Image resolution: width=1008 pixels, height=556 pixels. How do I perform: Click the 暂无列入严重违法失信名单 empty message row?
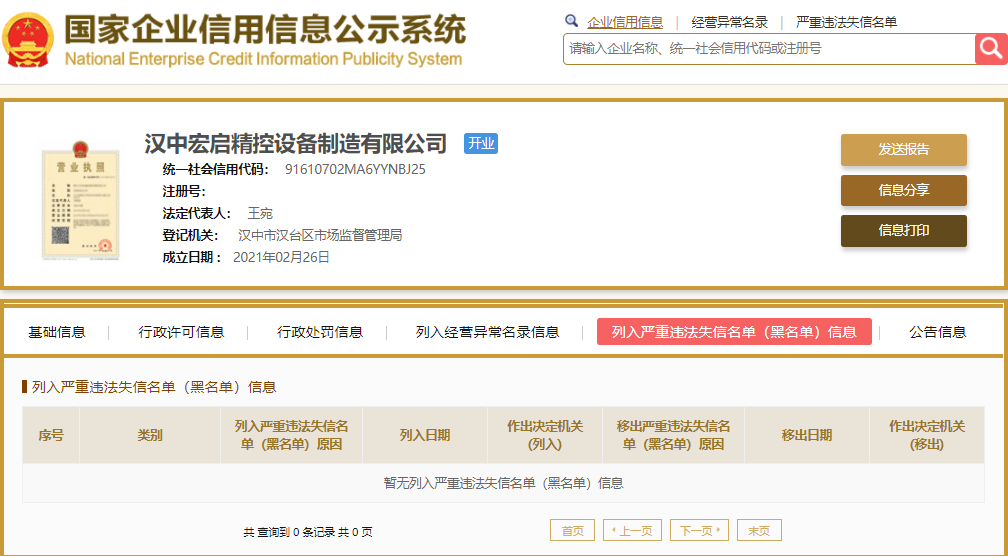coord(503,483)
